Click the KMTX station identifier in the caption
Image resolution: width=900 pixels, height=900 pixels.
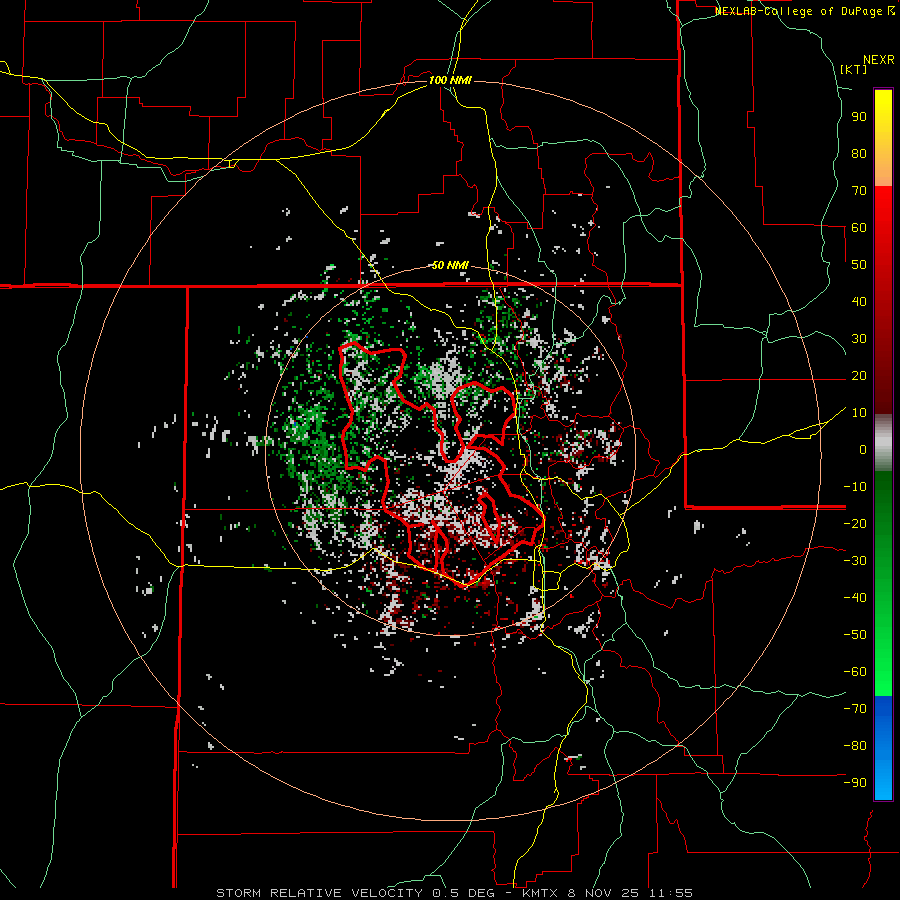tap(543, 893)
